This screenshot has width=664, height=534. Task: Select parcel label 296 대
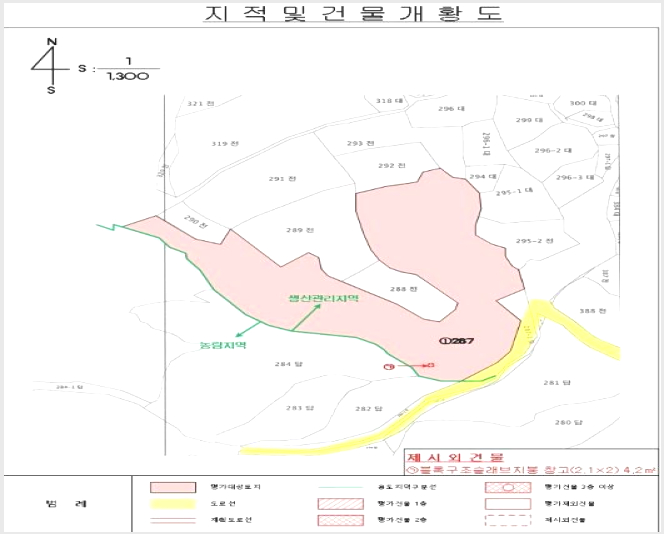(x=451, y=109)
